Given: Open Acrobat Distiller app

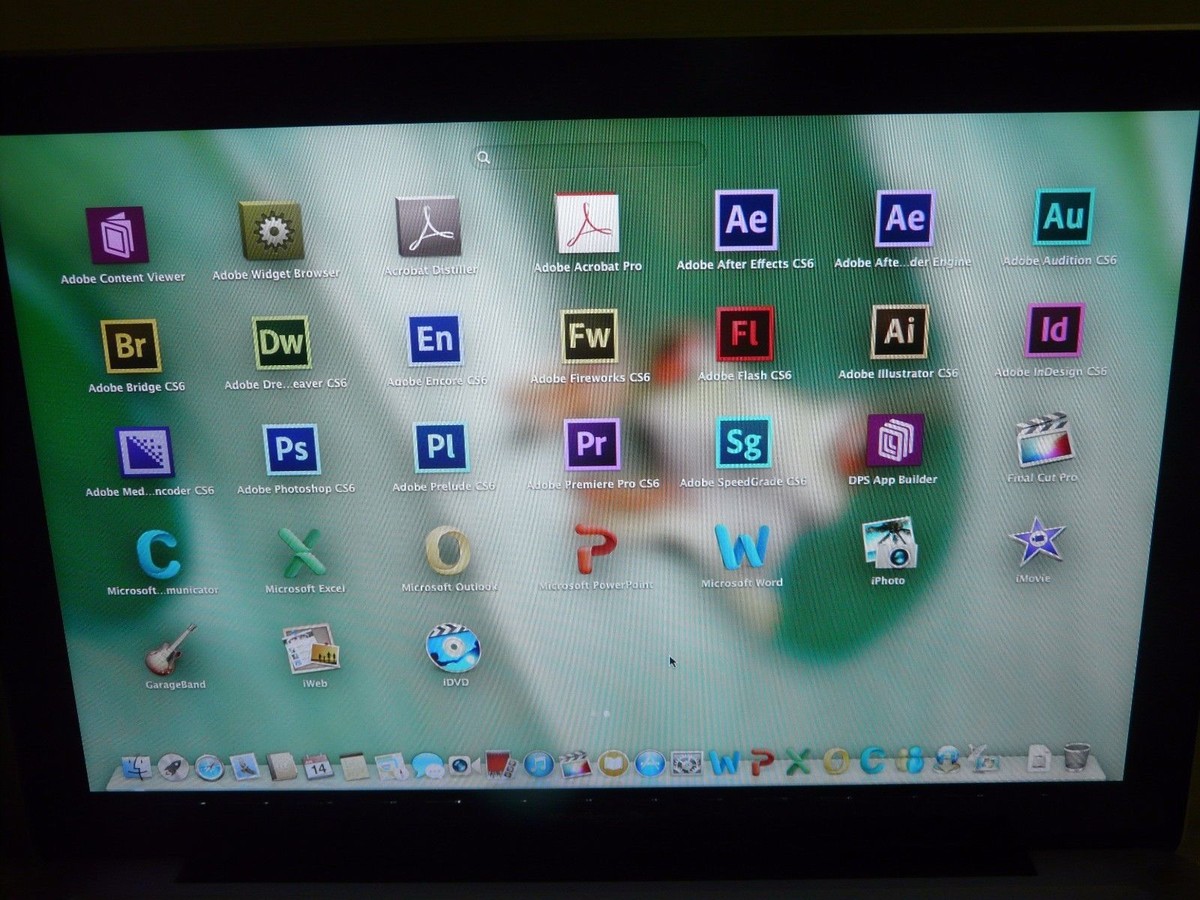Looking at the screenshot, I should click(428, 227).
